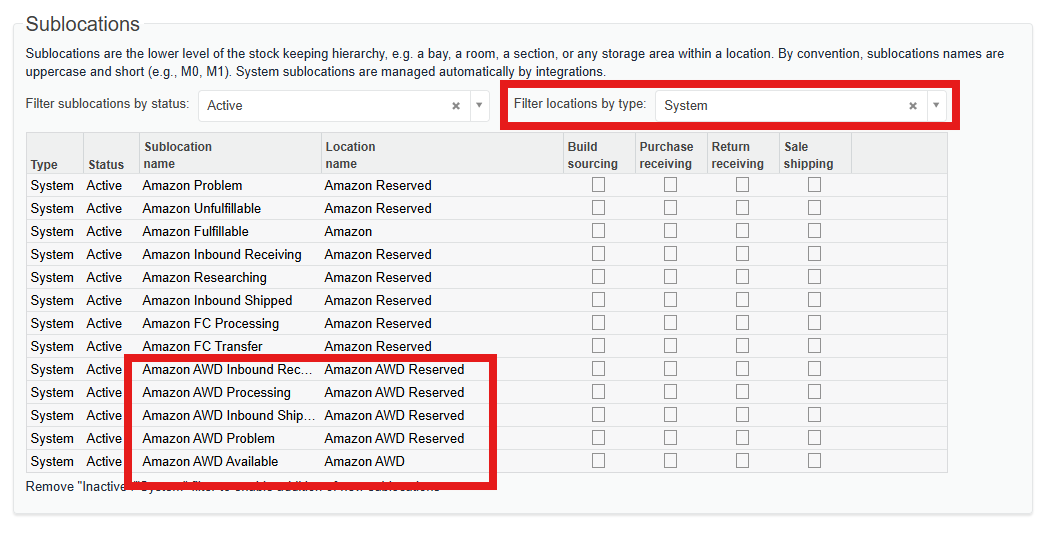Select the Amazon Inbound Shipped sublocation name
This screenshot has width=1050, height=536.
(217, 300)
